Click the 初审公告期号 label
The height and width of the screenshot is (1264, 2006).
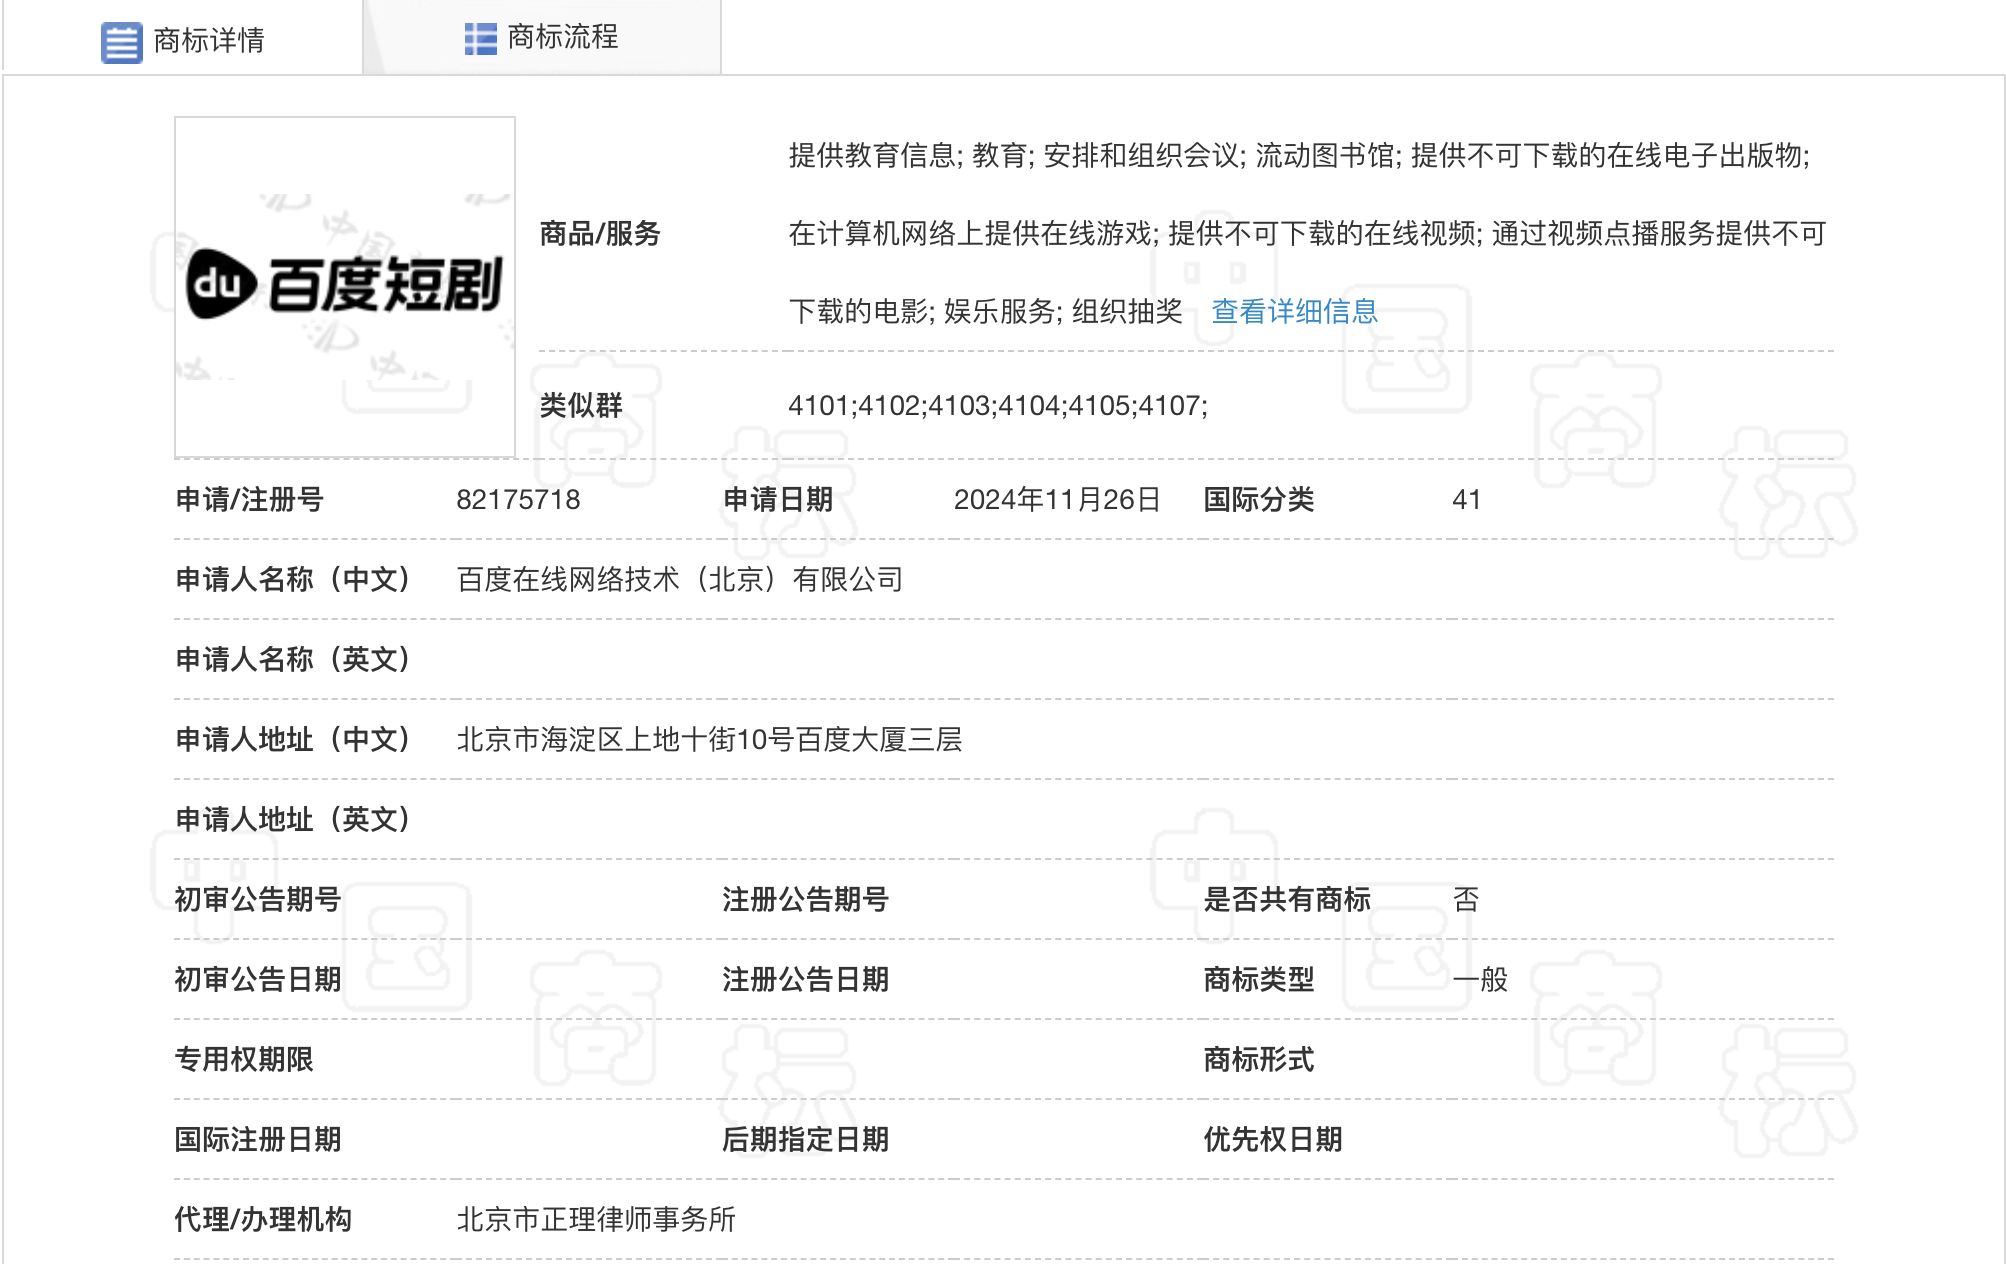tap(258, 900)
